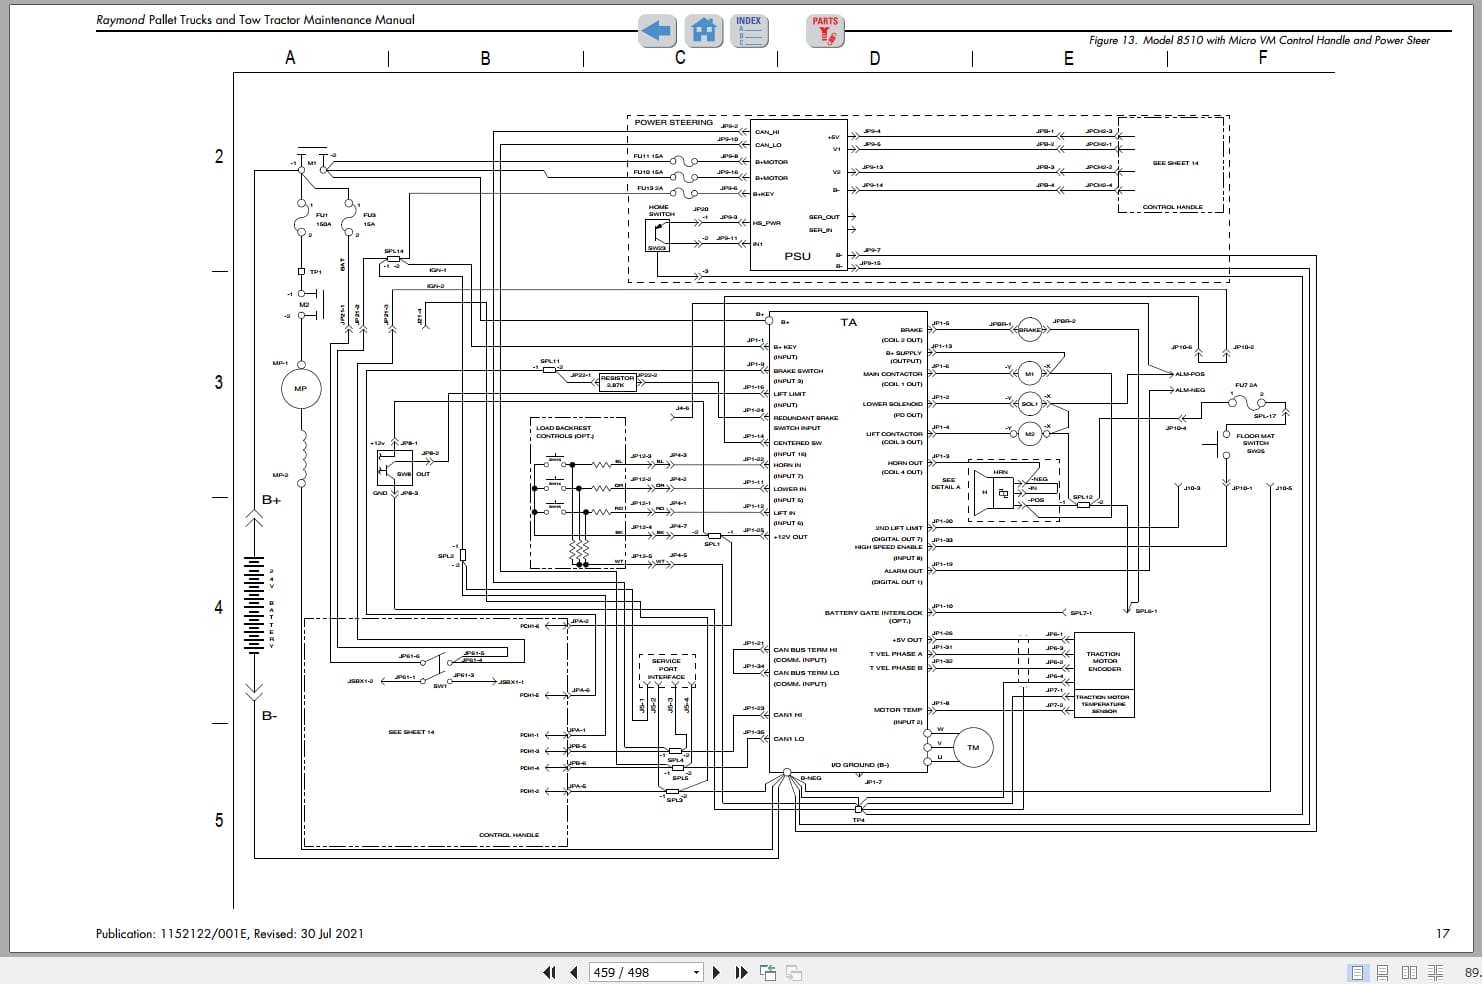Click the SEE DETAIL A horn reference
This screenshot has height=984, width=1482.
point(945,483)
